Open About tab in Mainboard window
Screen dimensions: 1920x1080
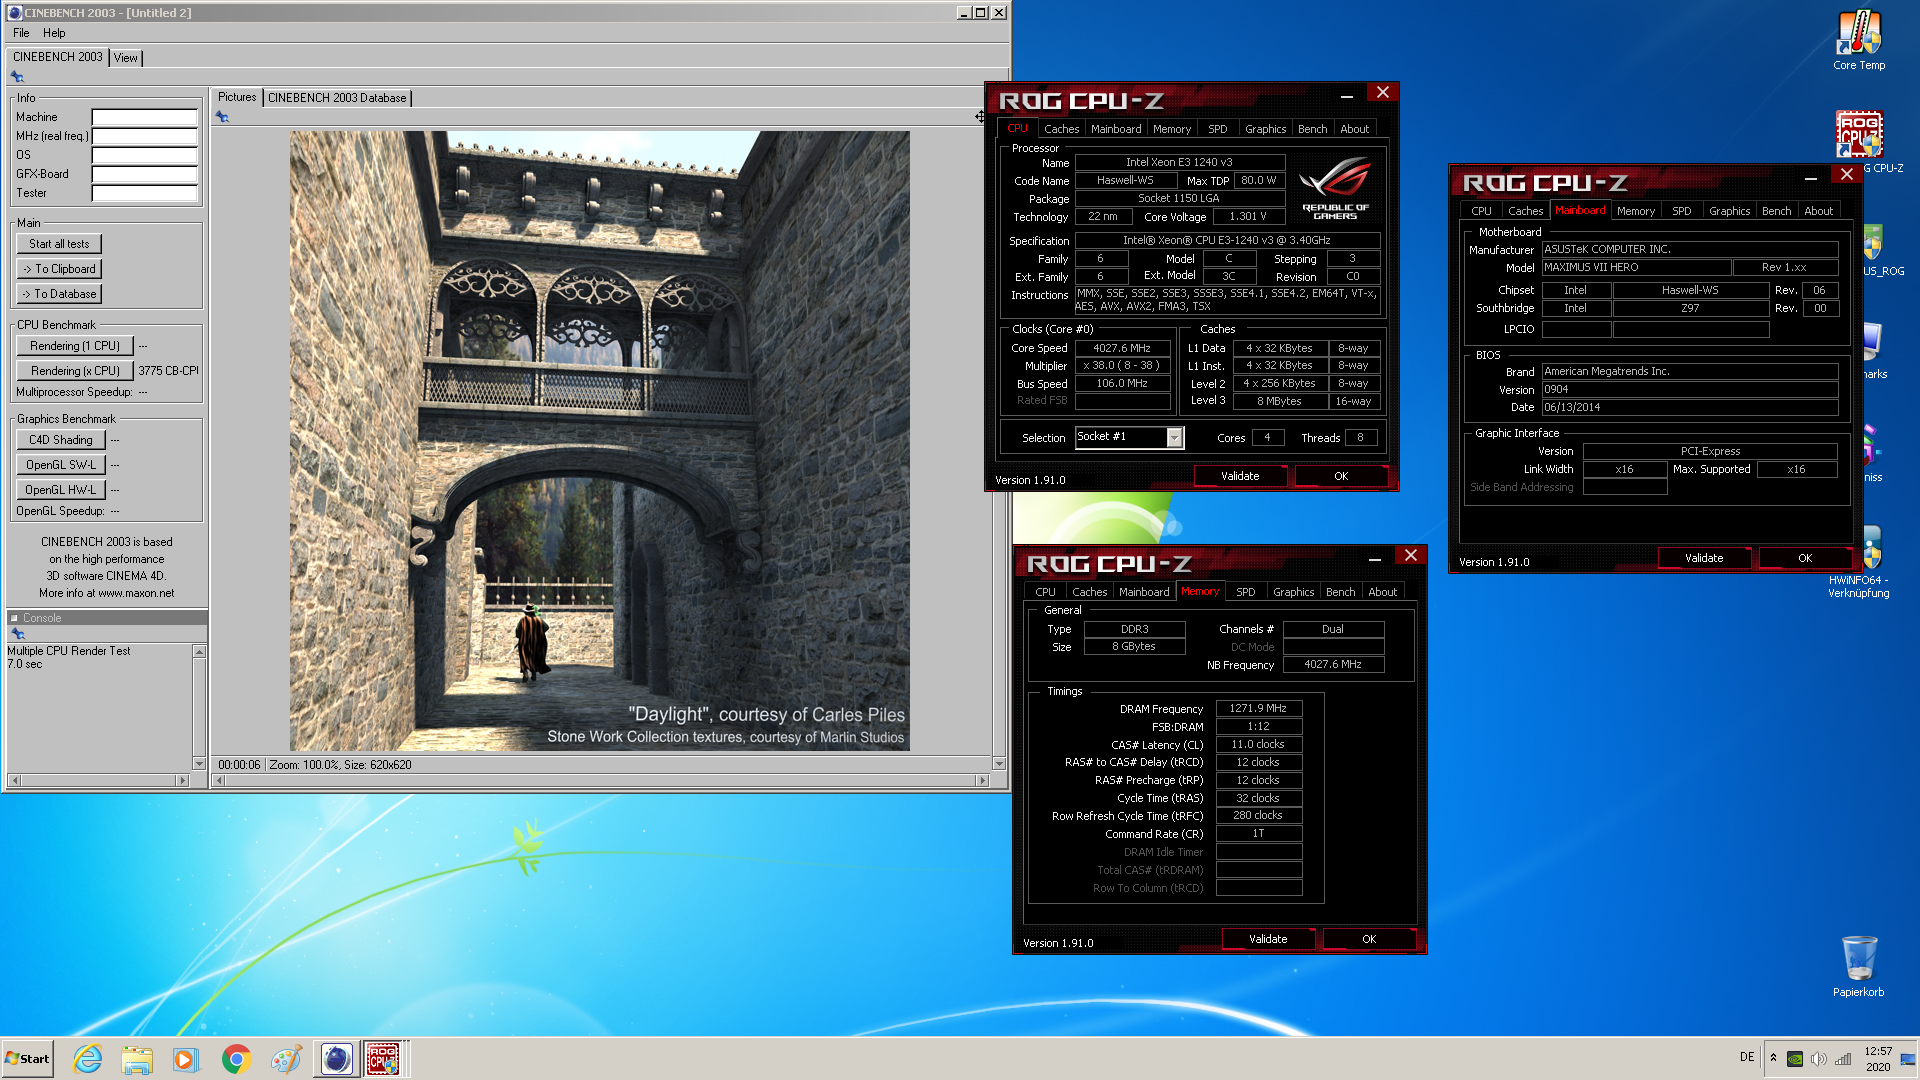click(x=1818, y=211)
